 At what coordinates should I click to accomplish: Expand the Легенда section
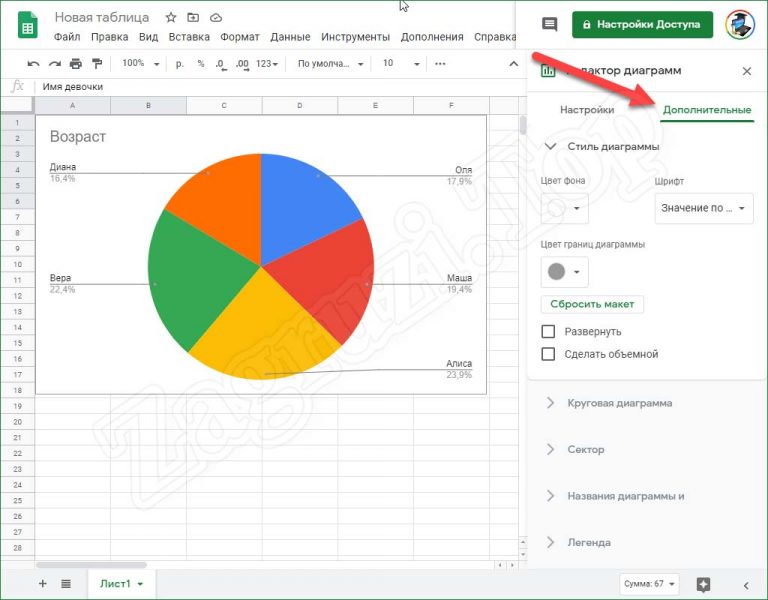(x=578, y=543)
